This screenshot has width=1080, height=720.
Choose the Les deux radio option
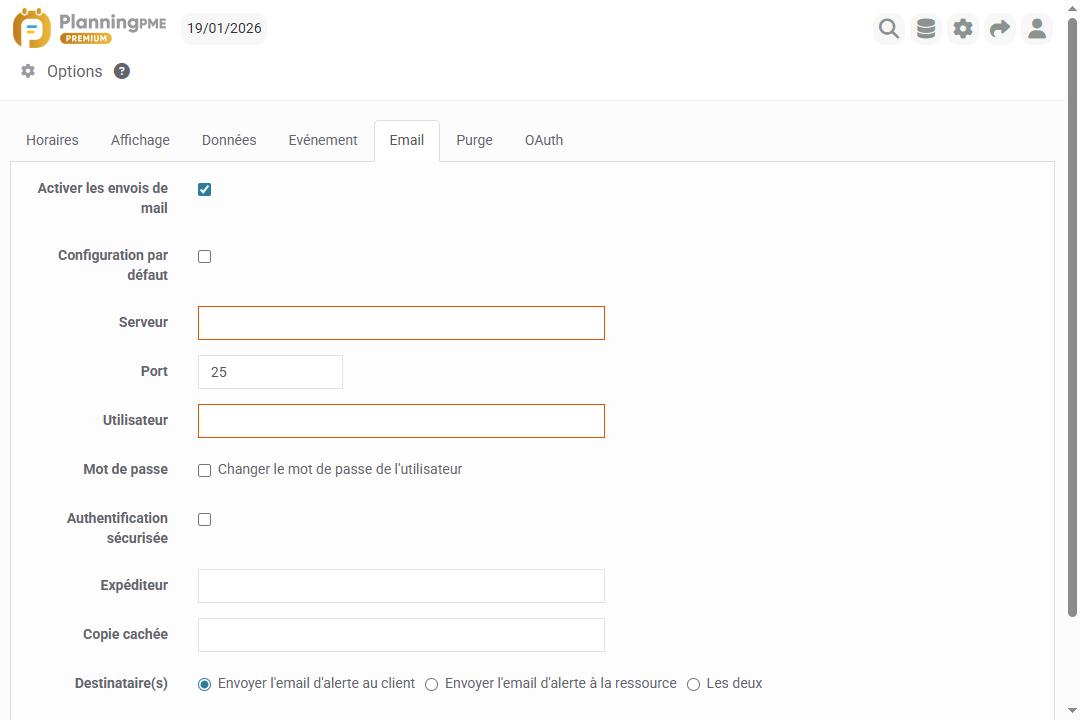pos(694,684)
